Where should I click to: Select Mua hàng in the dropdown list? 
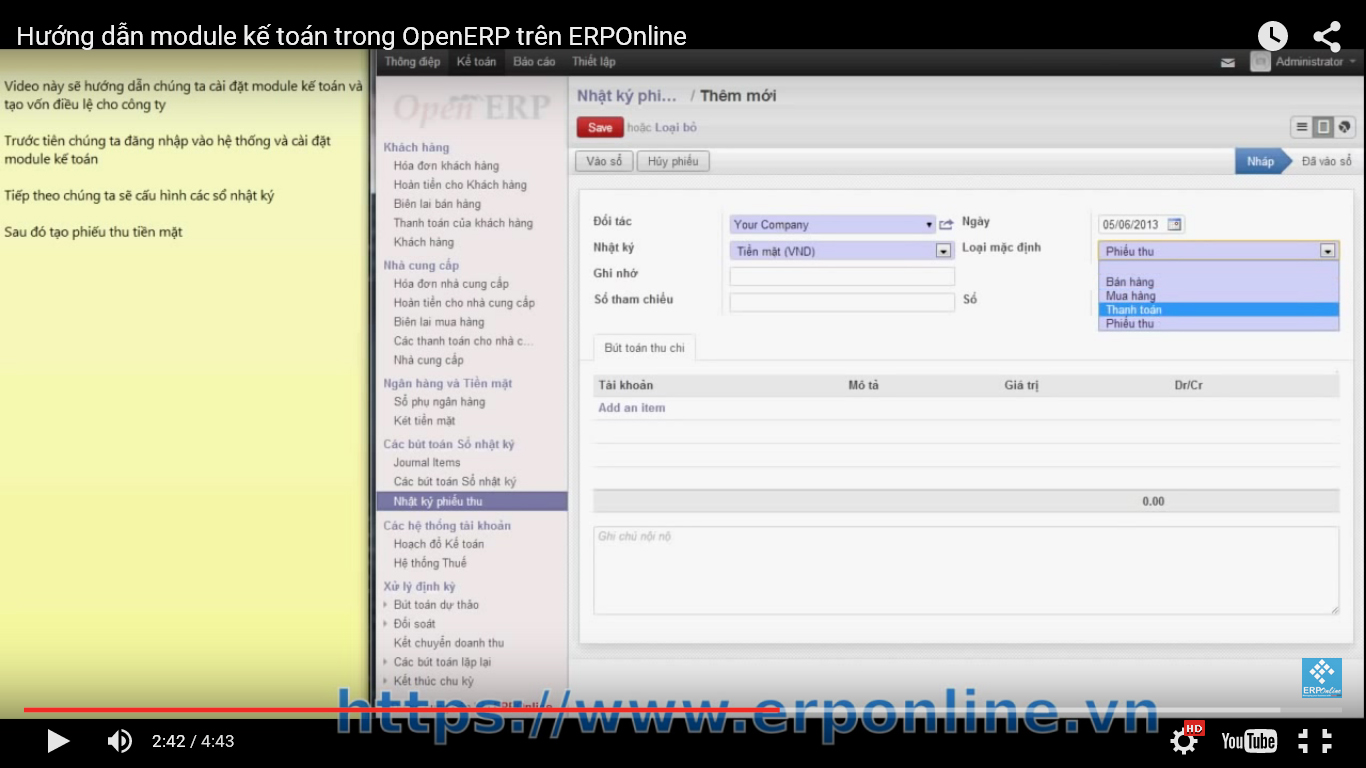[x=1218, y=296]
